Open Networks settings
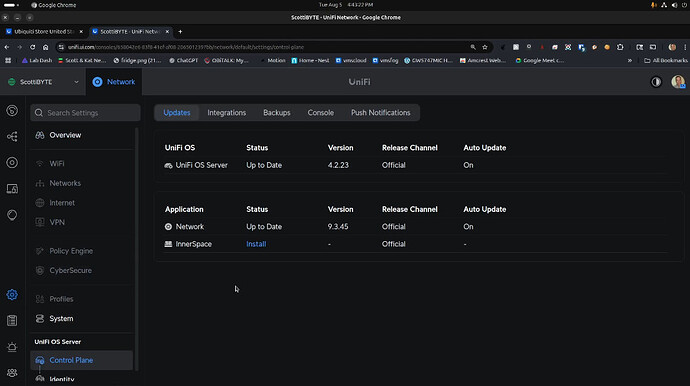 point(65,183)
